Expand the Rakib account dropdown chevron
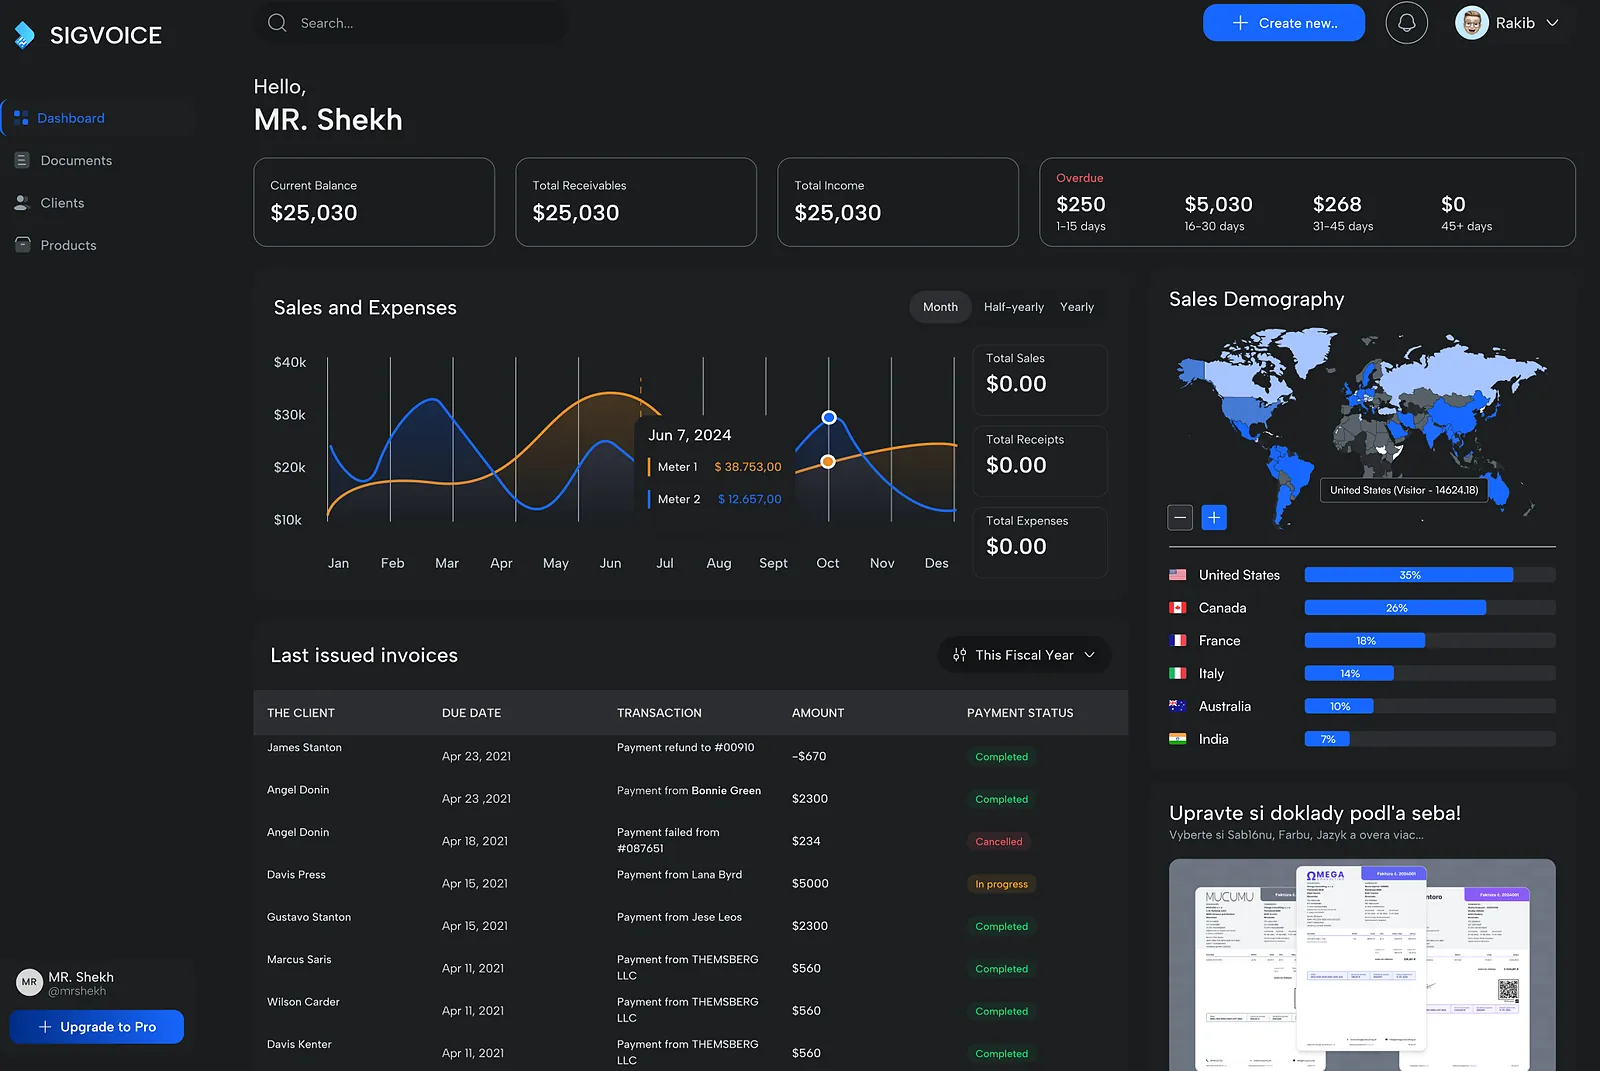Screen dimensions: 1600x1071 [1552, 23]
